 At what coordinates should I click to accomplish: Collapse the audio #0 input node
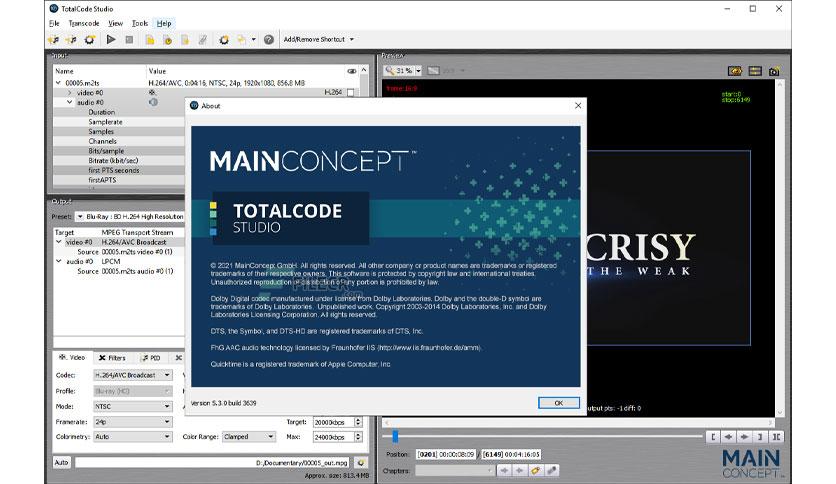point(69,102)
